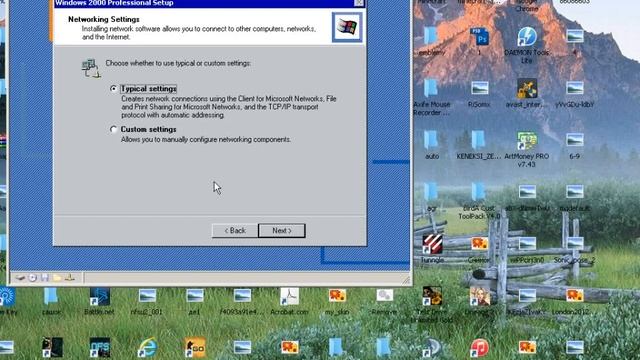Open the BirdA Cust ToolPack folder
Screen dimensions: 640x360
[x=479, y=192]
